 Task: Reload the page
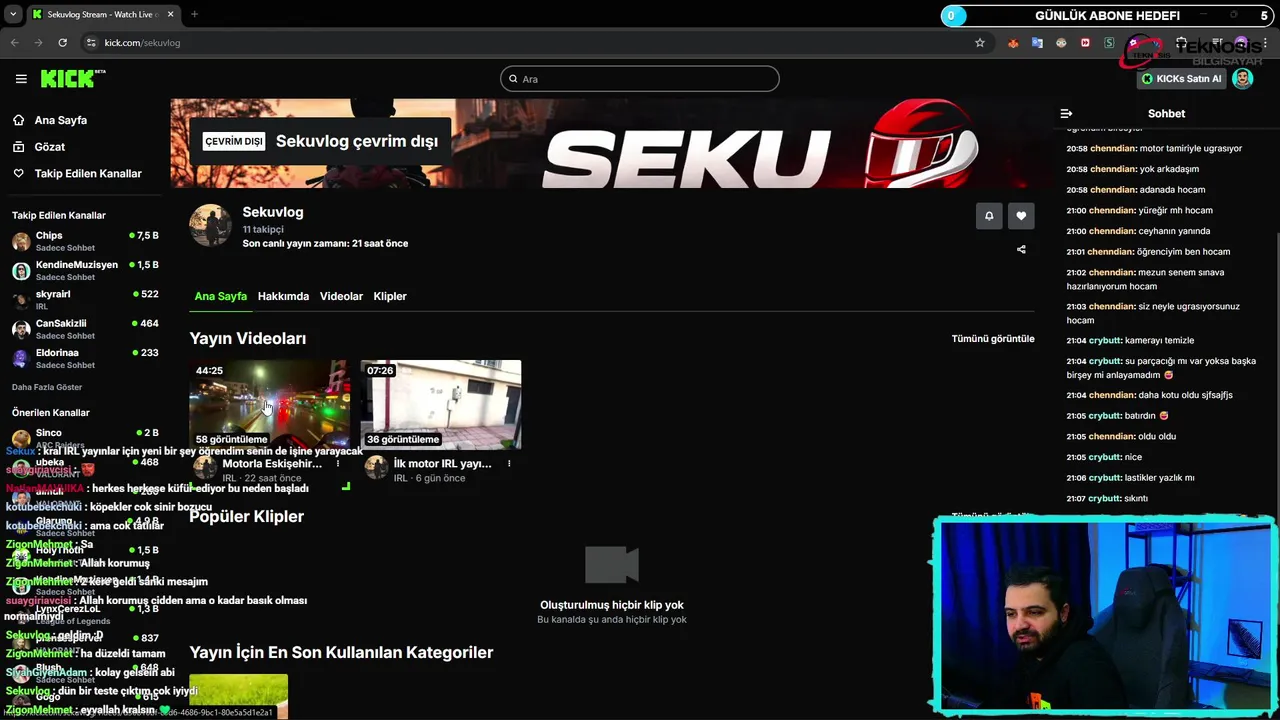click(x=62, y=43)
